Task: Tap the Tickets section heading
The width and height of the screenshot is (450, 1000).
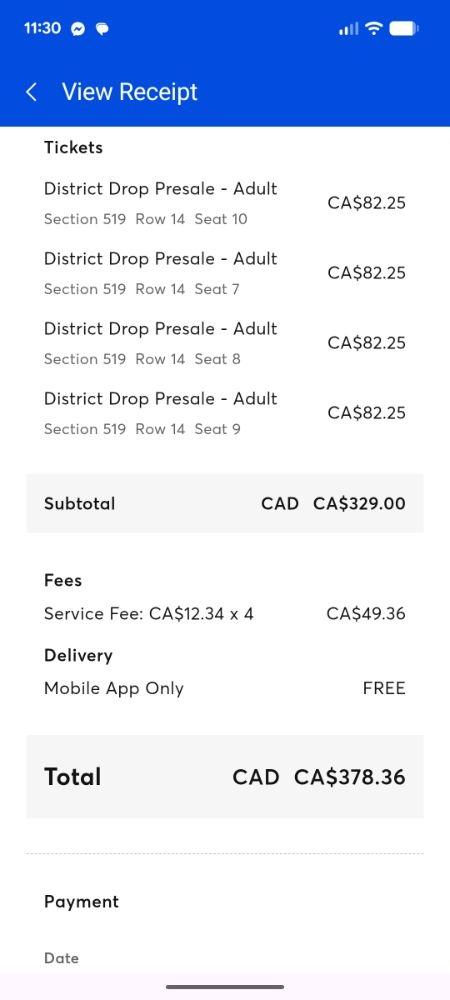Action: 73,147
